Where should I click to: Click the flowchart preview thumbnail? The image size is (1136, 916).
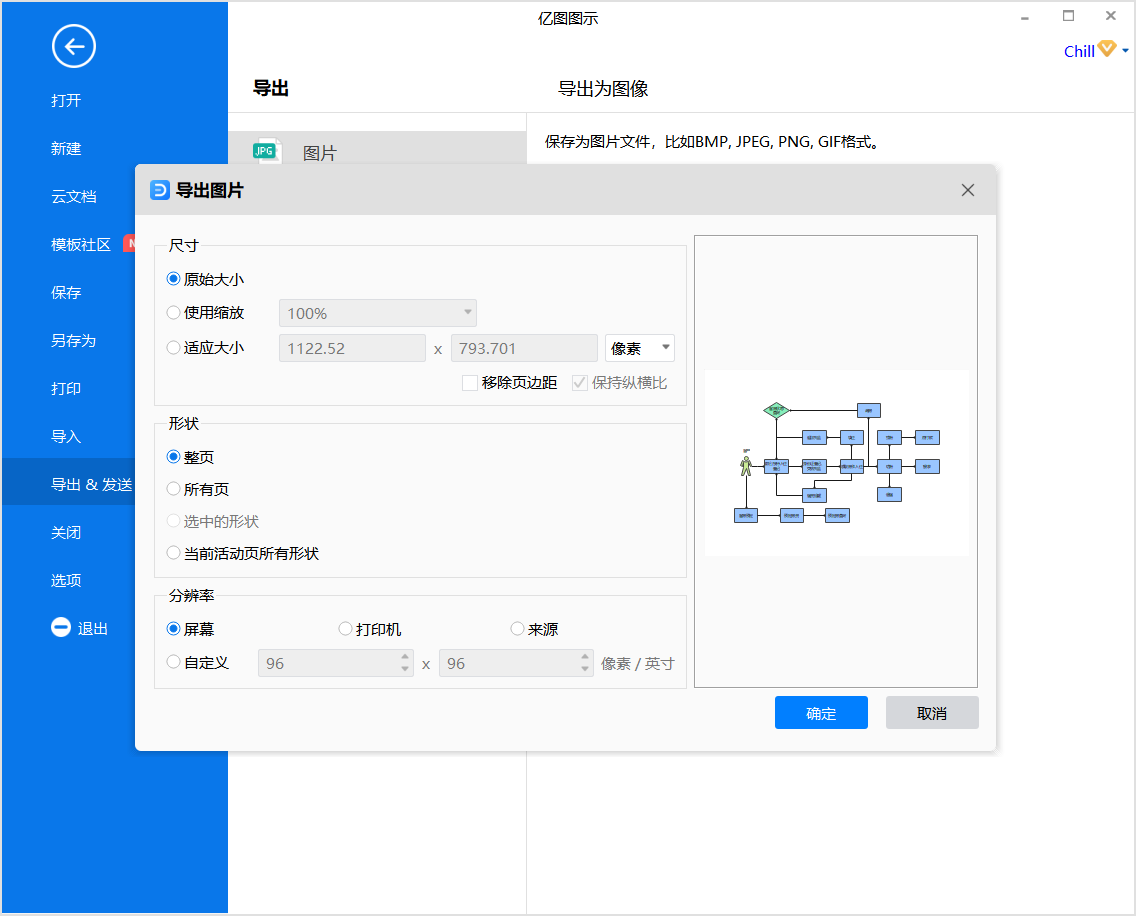pyautogui.click(x=836, y=462)
